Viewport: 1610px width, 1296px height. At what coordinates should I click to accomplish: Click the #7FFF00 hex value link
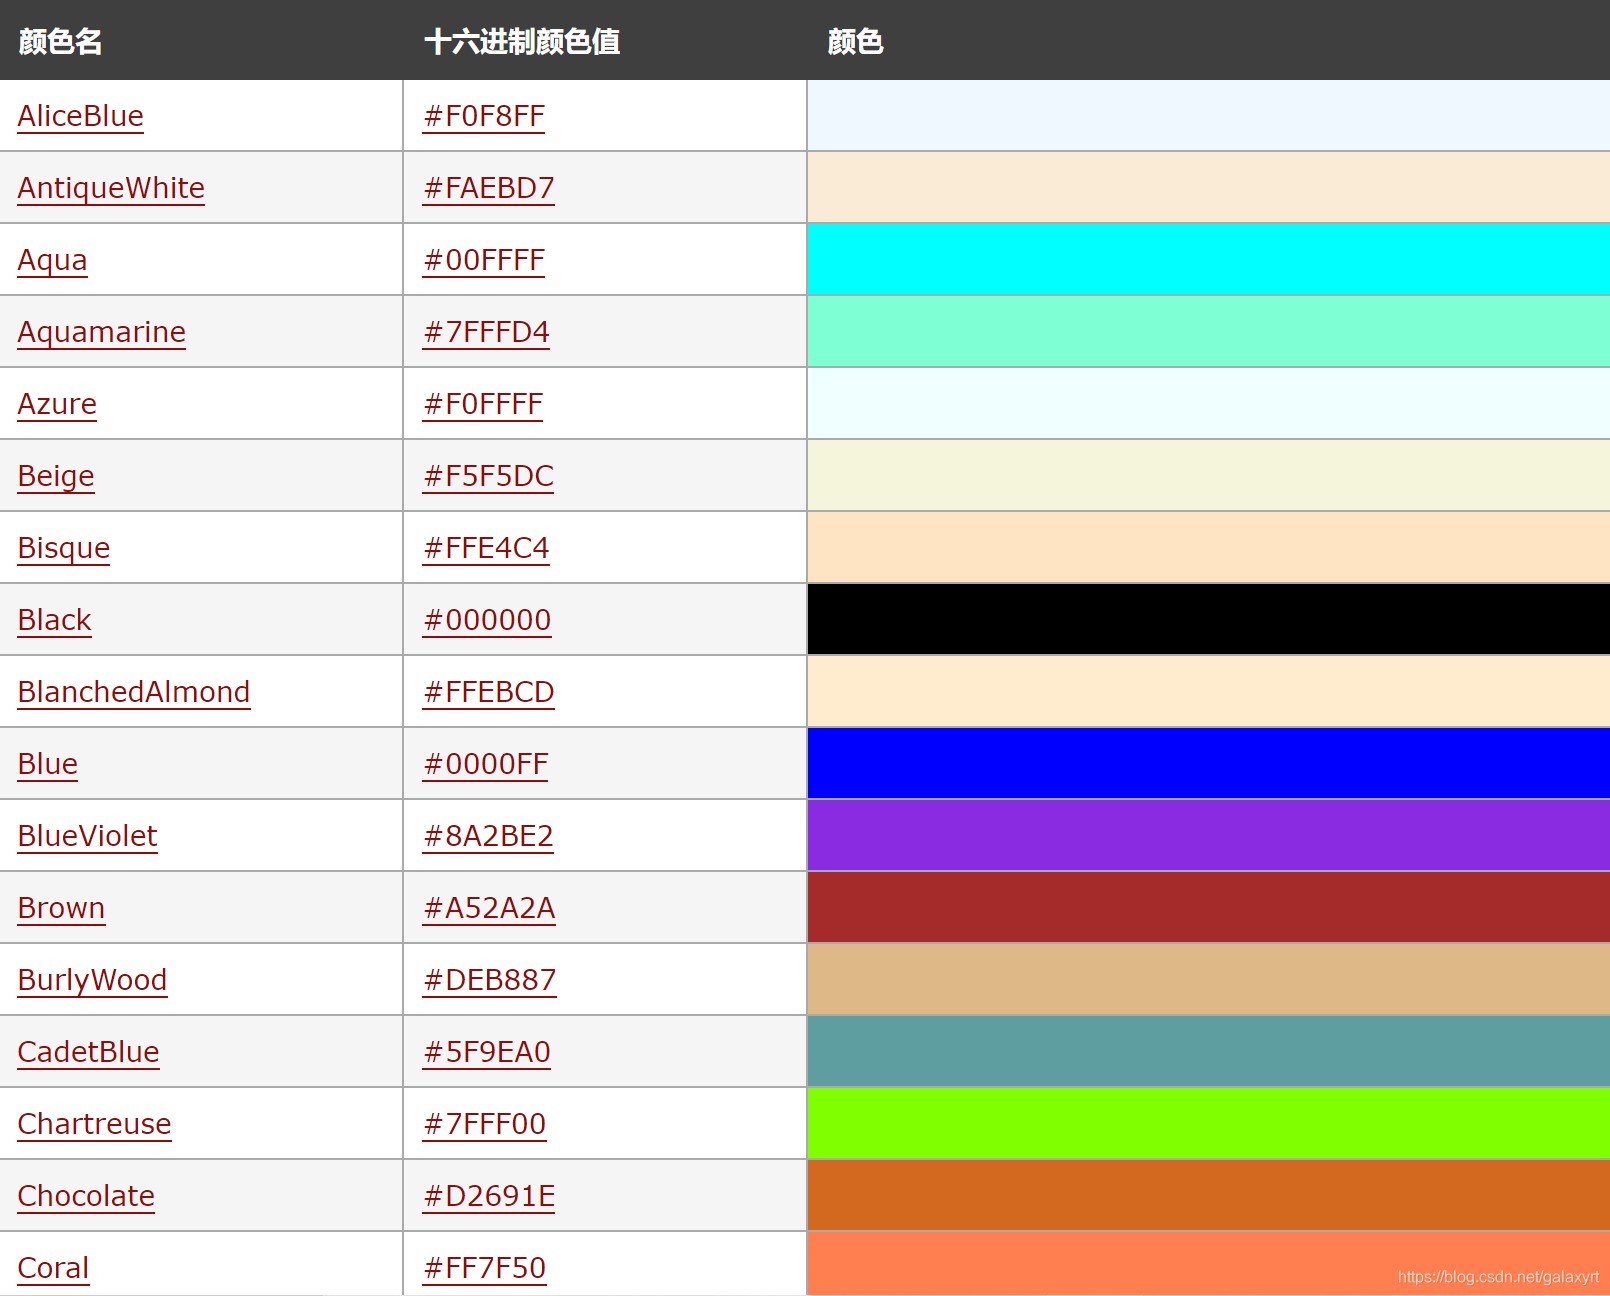coord(485,1124)
